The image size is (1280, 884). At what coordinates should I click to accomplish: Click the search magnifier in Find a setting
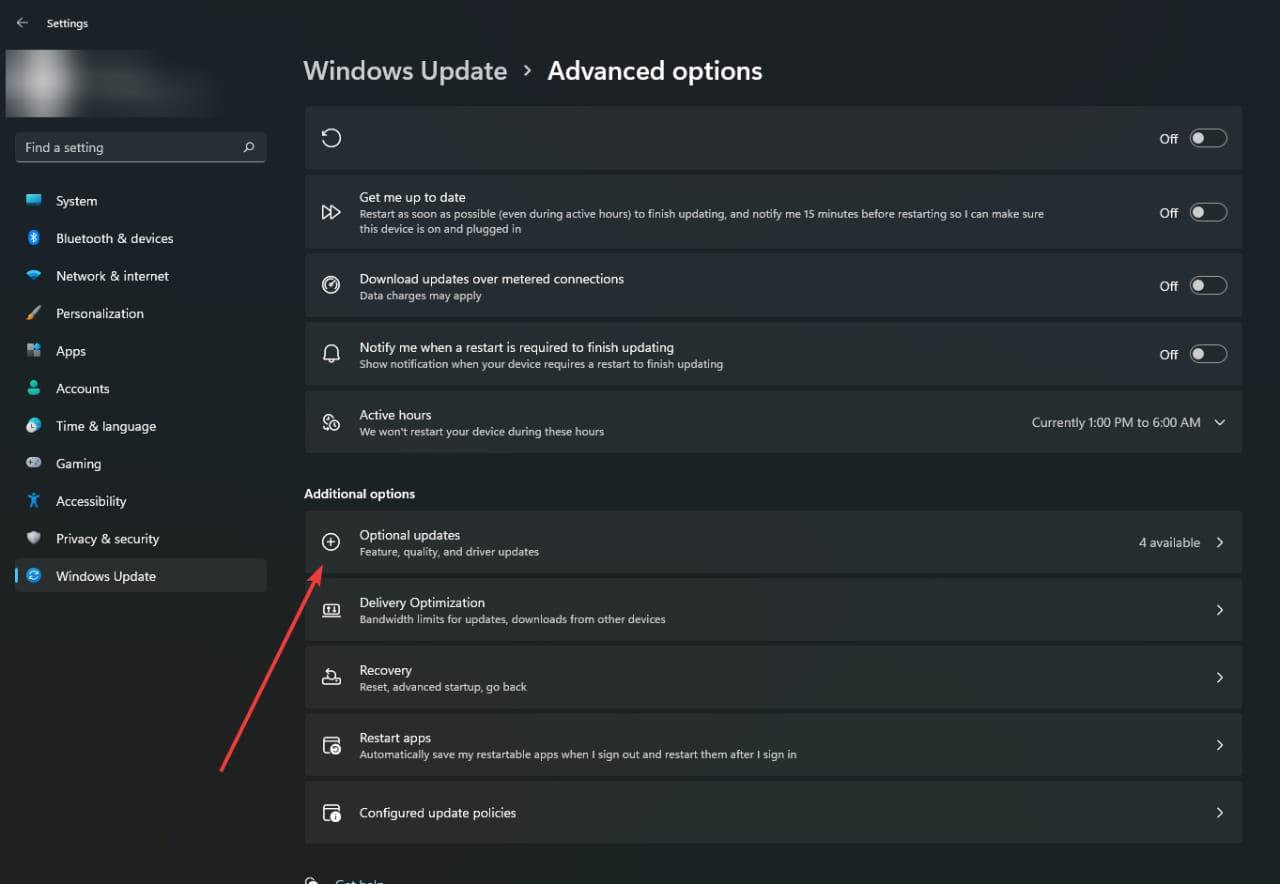pyautogui.click(x=249, y=147)
